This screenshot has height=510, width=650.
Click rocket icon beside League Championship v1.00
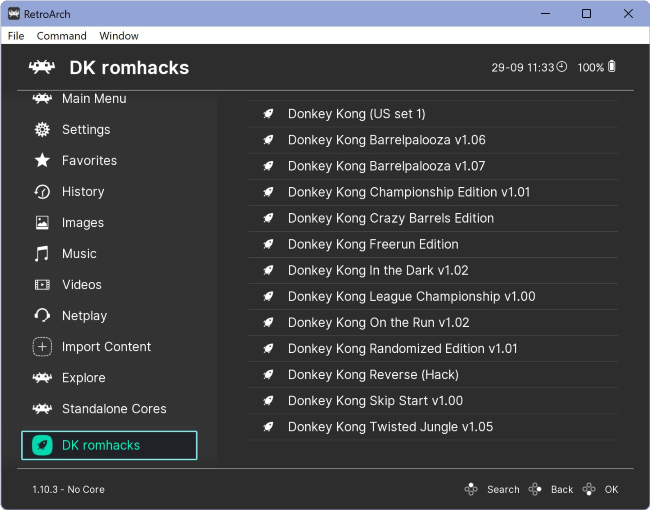pyautogui.click(x=268, y=296)
